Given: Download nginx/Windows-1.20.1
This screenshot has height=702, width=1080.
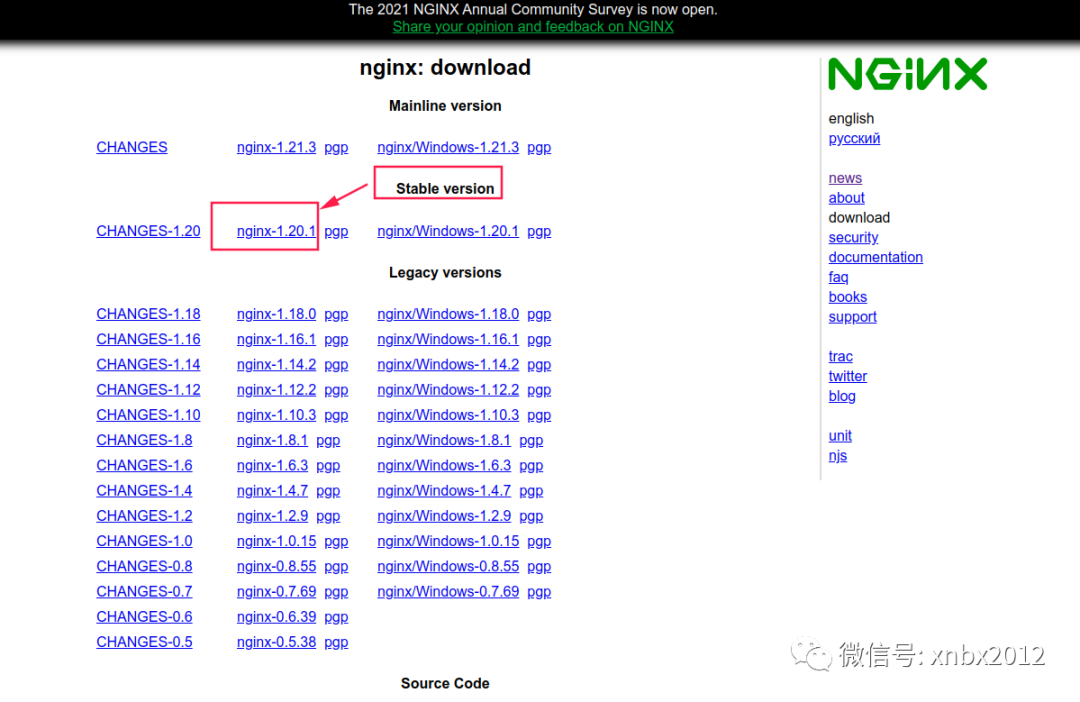Looking at the screenshot, I should [448, 231].
